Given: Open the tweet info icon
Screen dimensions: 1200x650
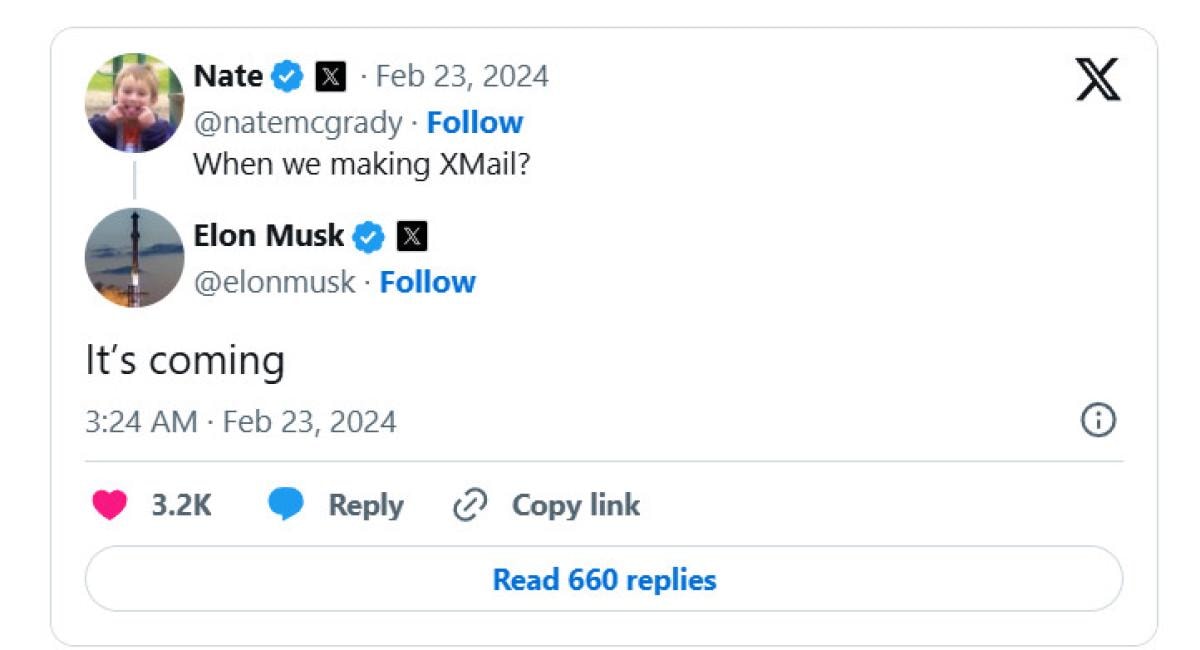Looking at the screenshot, I should coord(1098,421).
